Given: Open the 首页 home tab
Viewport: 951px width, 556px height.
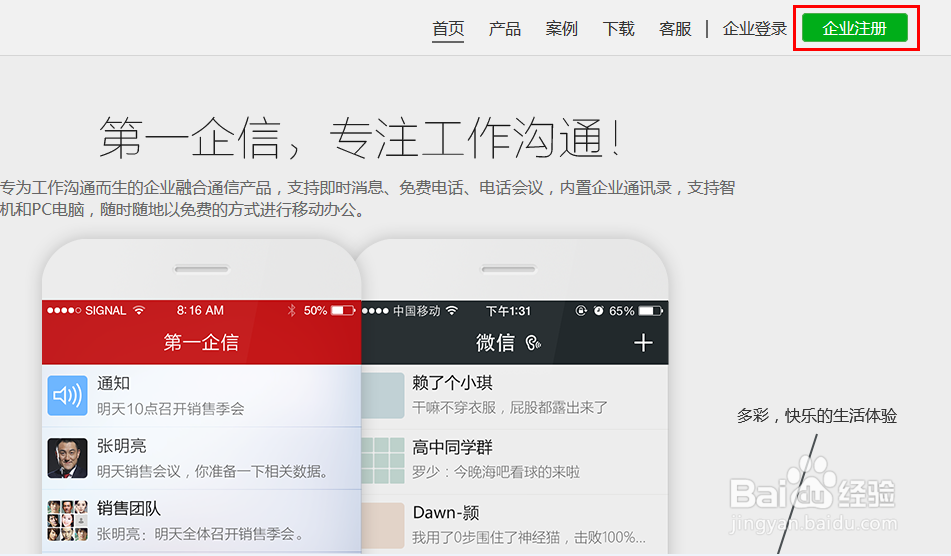Looking at the screenshot, I should coord(448,28).
